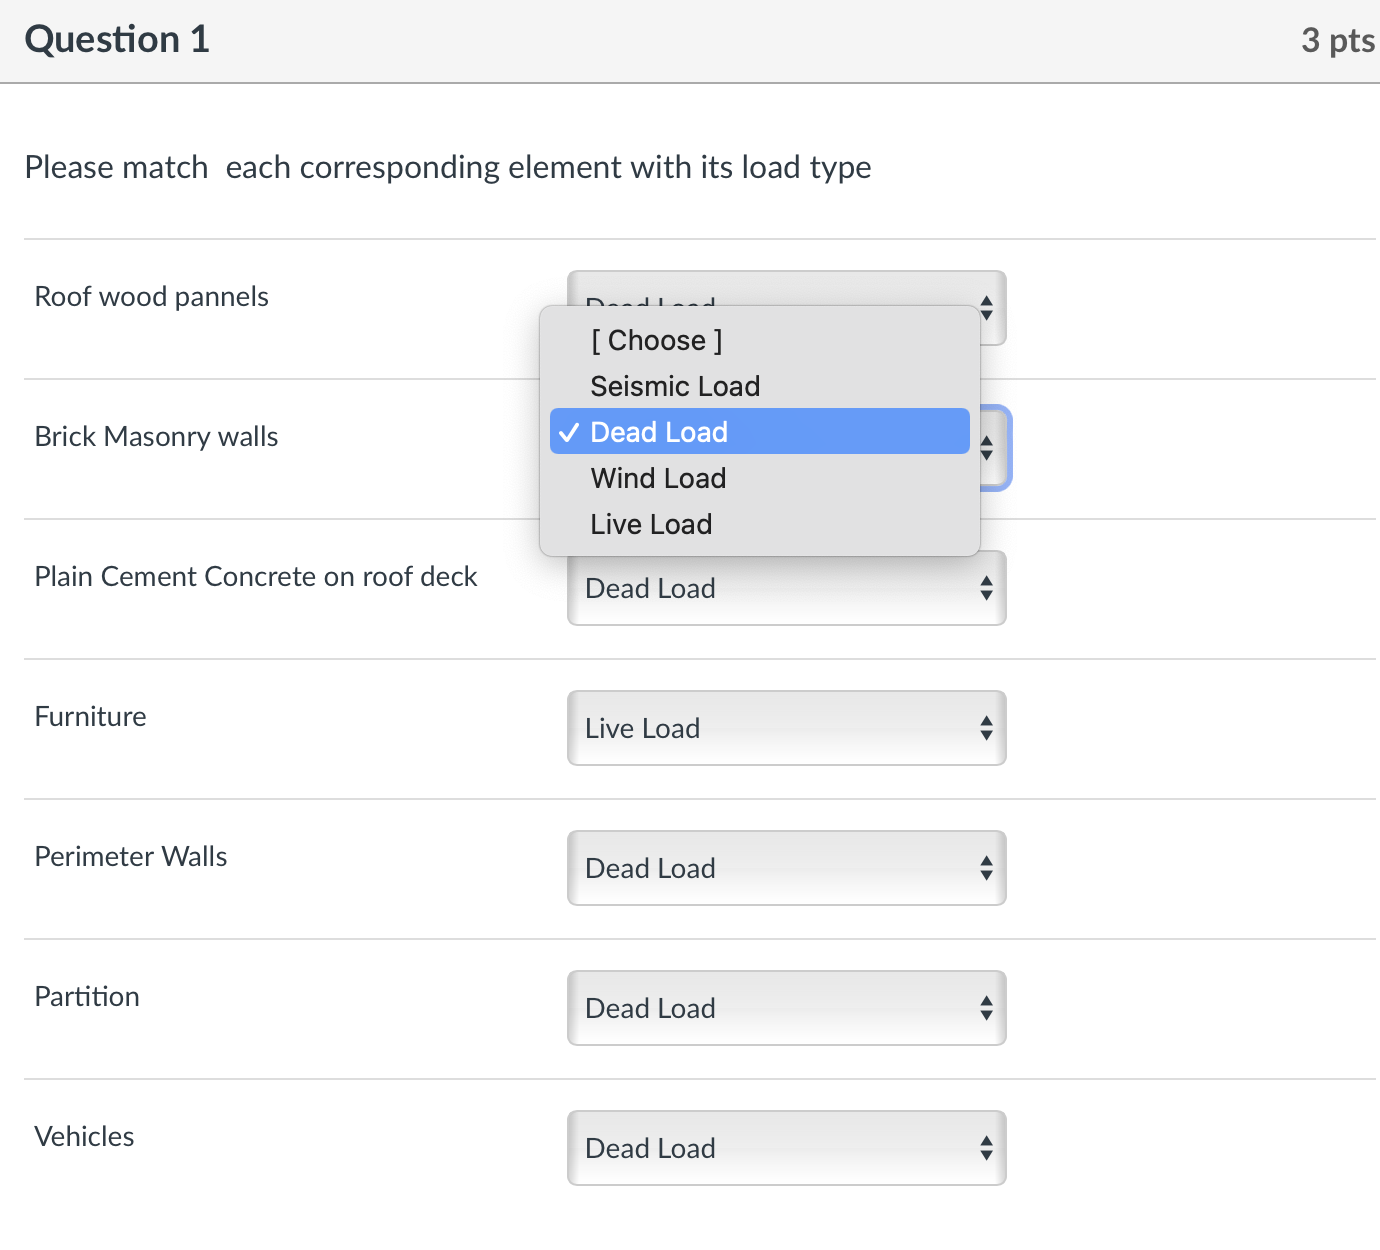Open the Plain Cement Concrete load dropdown
This screenshot has height=1250, width=1380.
point(786,589)
